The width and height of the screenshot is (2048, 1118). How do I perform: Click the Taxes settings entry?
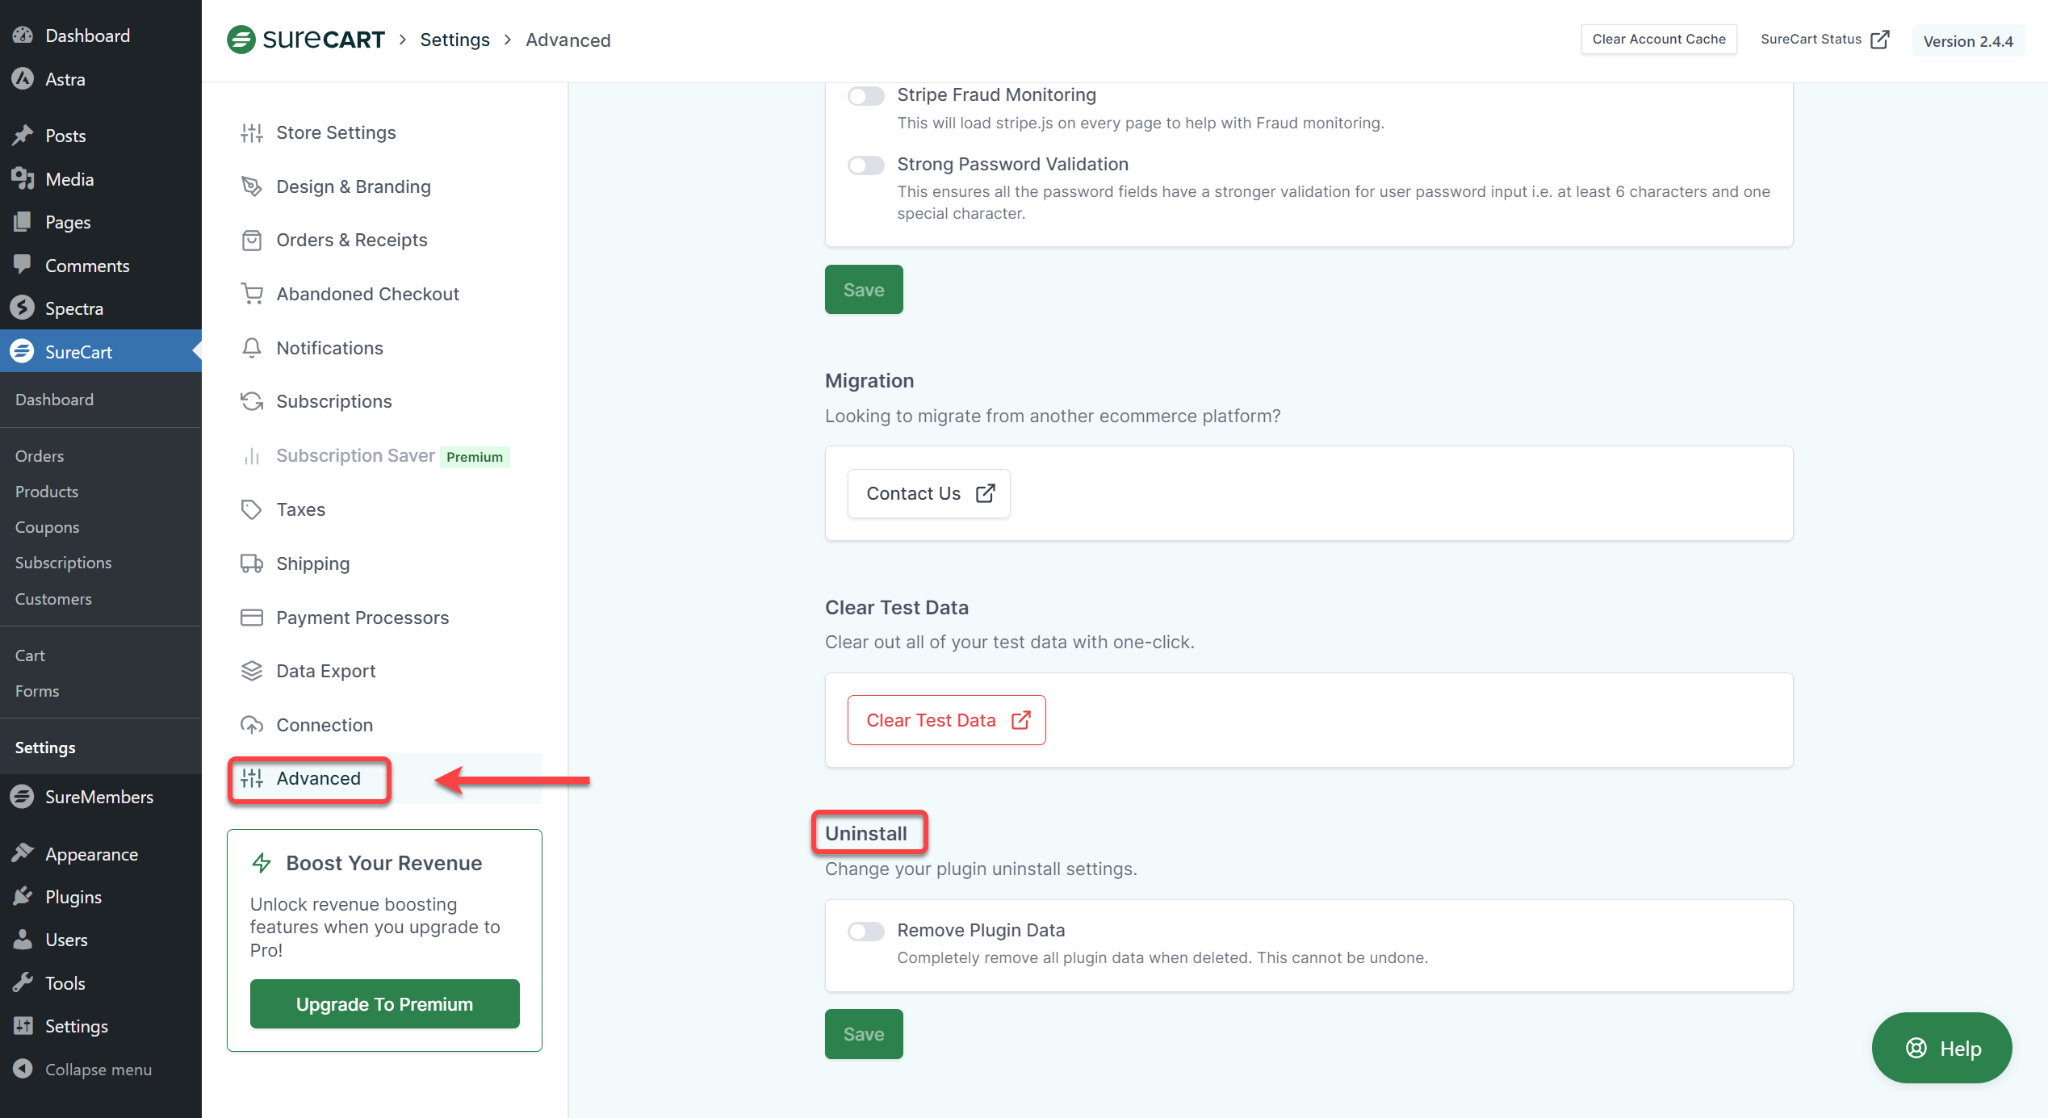coord(300,509)
